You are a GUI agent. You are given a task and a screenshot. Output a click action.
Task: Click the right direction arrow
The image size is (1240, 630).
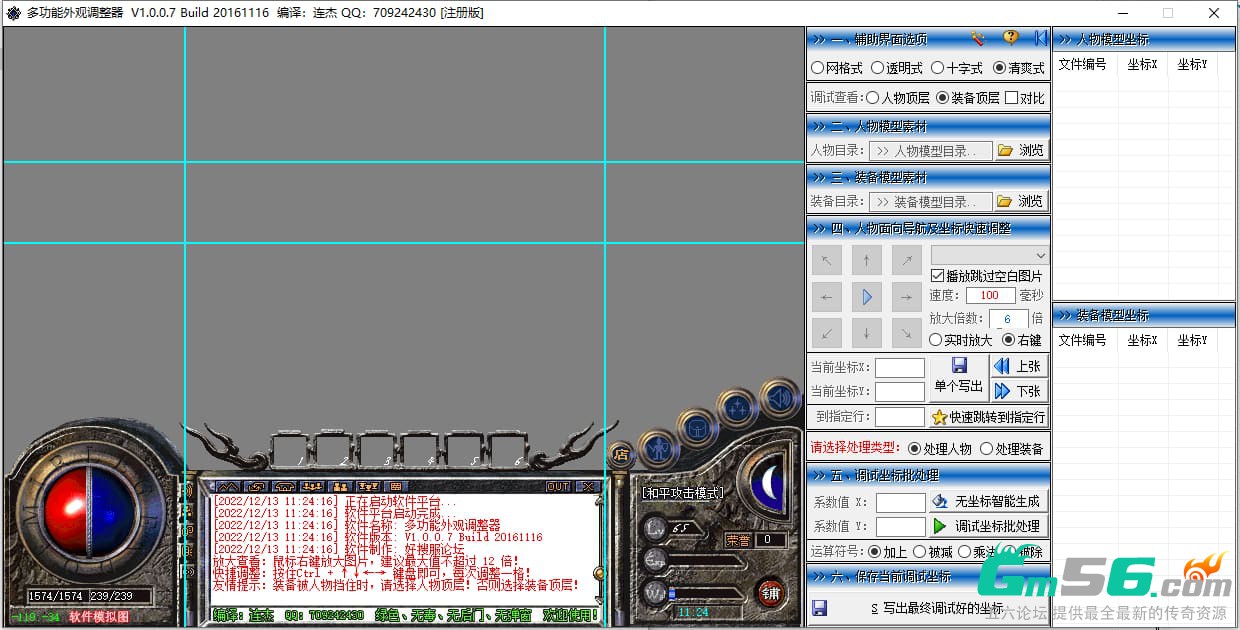[x=906, y=297]
